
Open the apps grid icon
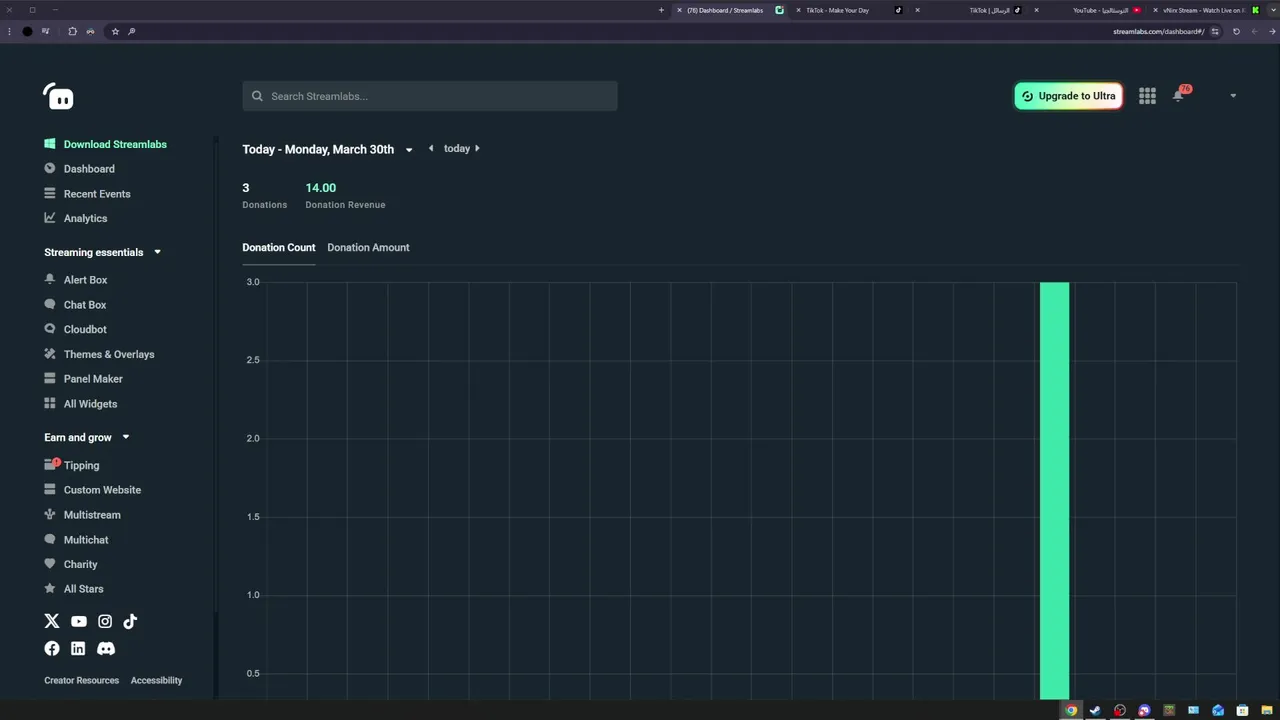click(x=1147, y=96)
